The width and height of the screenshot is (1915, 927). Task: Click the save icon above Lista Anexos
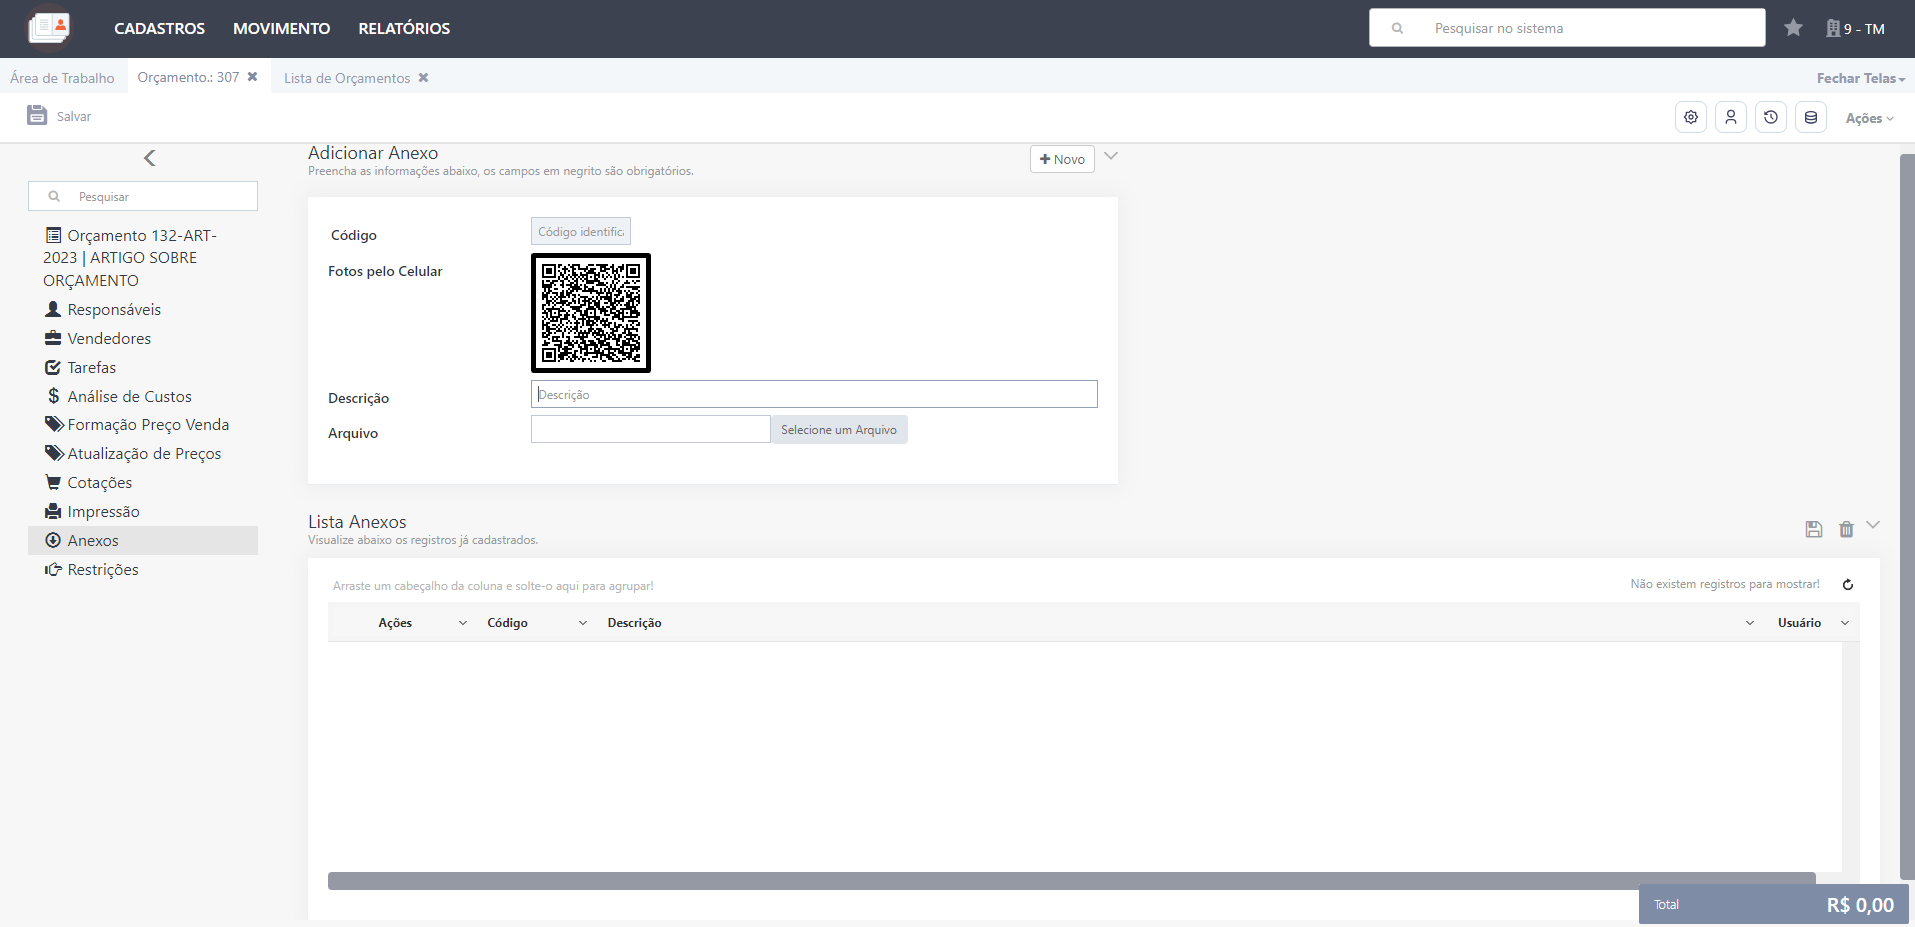click(x=1814, y=529)
